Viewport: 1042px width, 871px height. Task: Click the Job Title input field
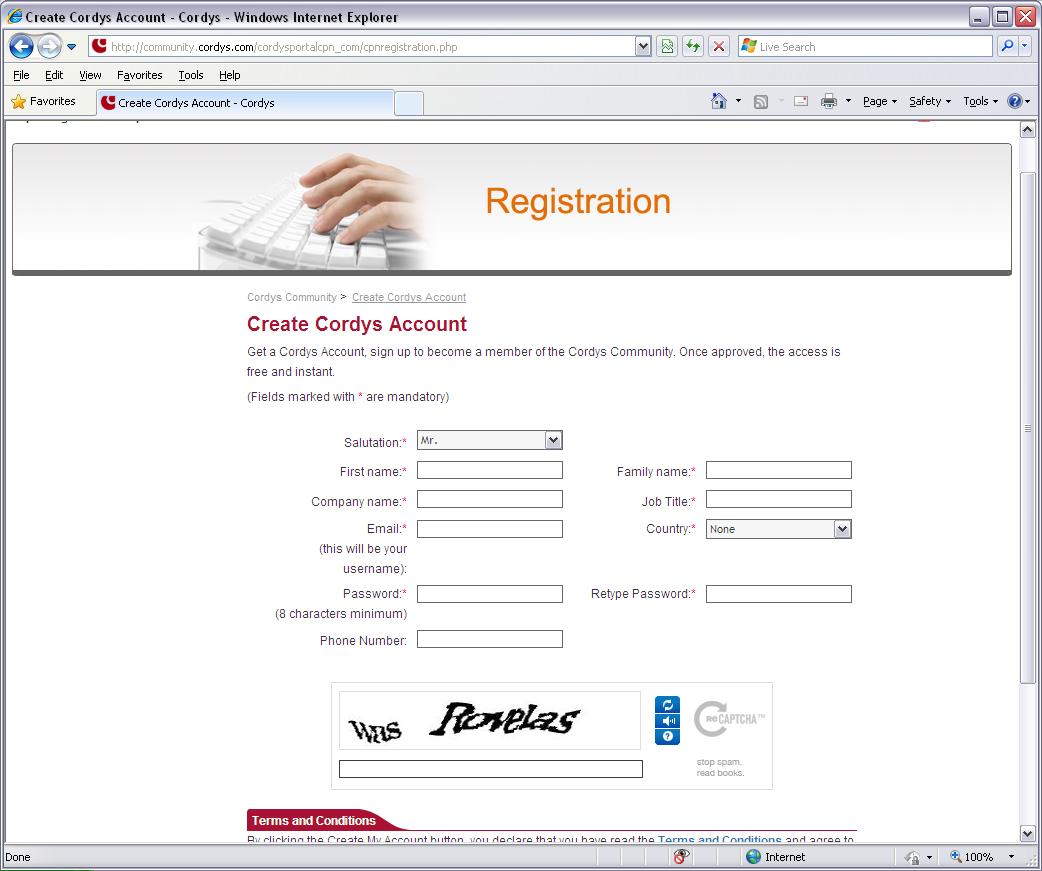(x=779, y=500)
